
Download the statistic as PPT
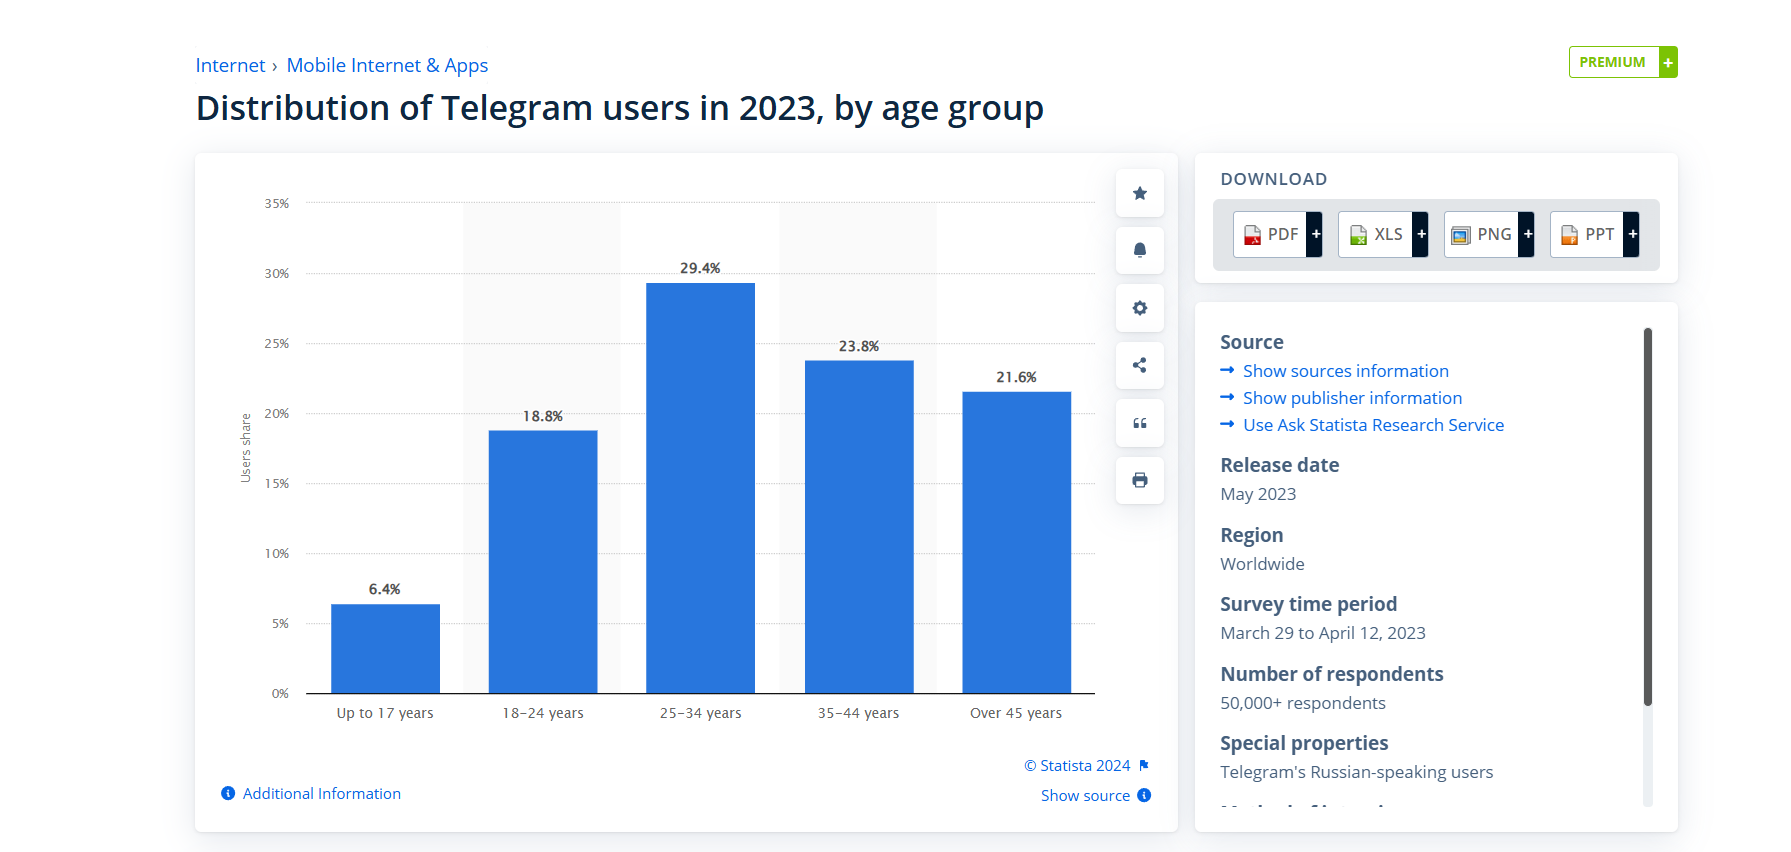(1594, 234)
